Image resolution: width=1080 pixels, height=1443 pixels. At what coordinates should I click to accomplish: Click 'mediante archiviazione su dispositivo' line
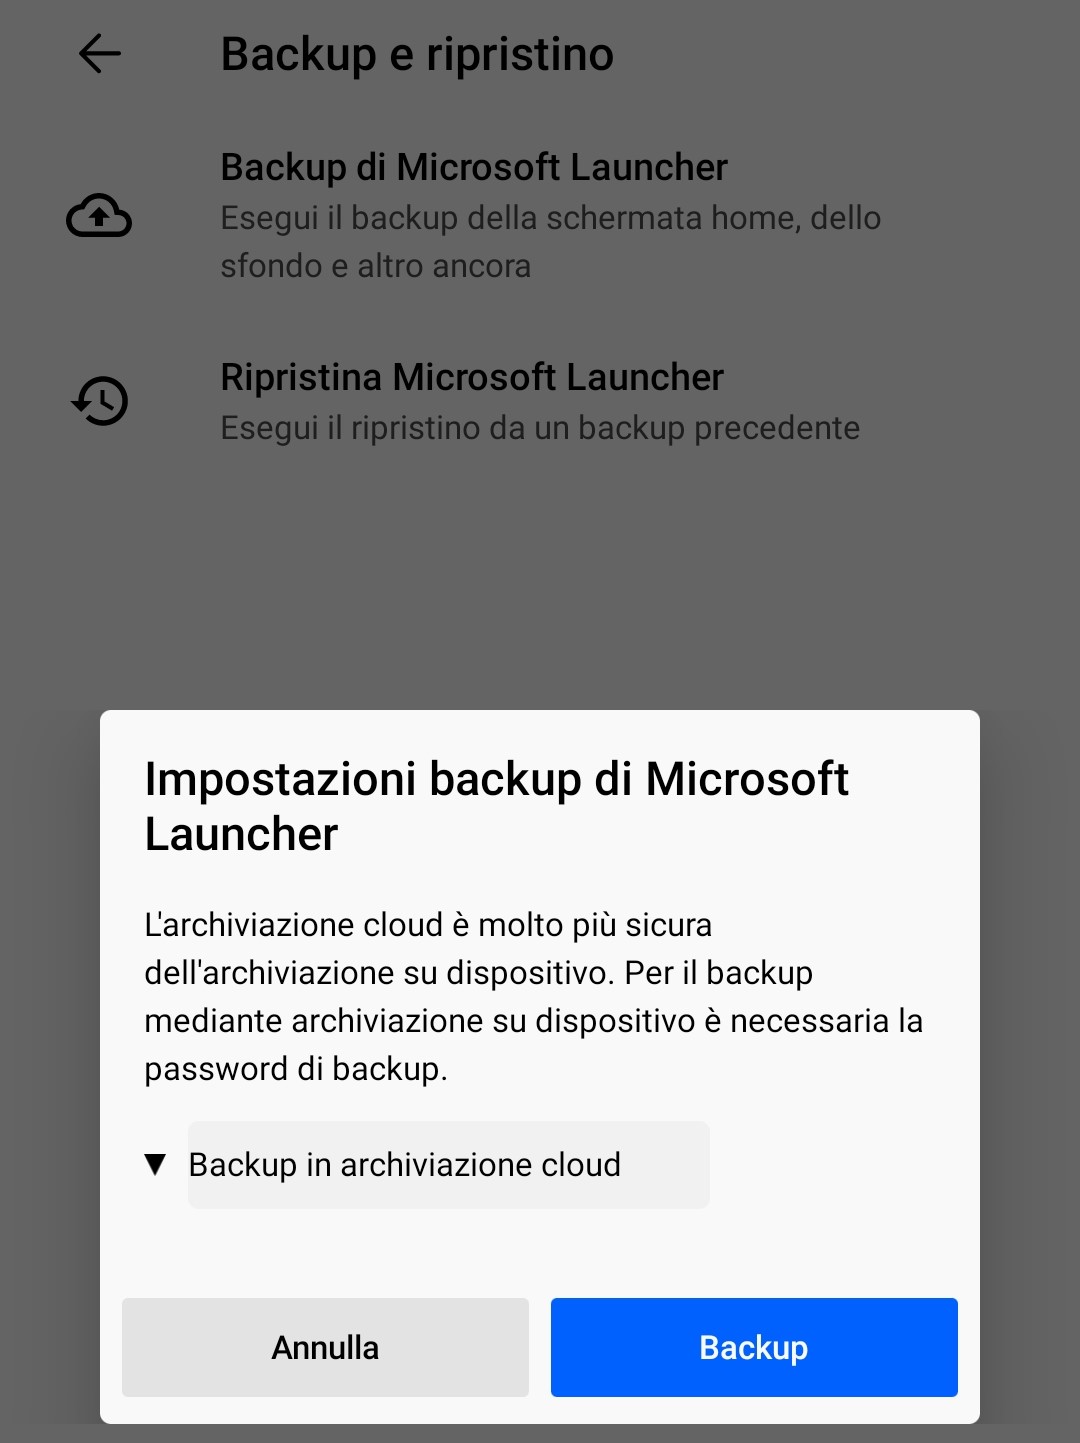(x=420, y=1021)
